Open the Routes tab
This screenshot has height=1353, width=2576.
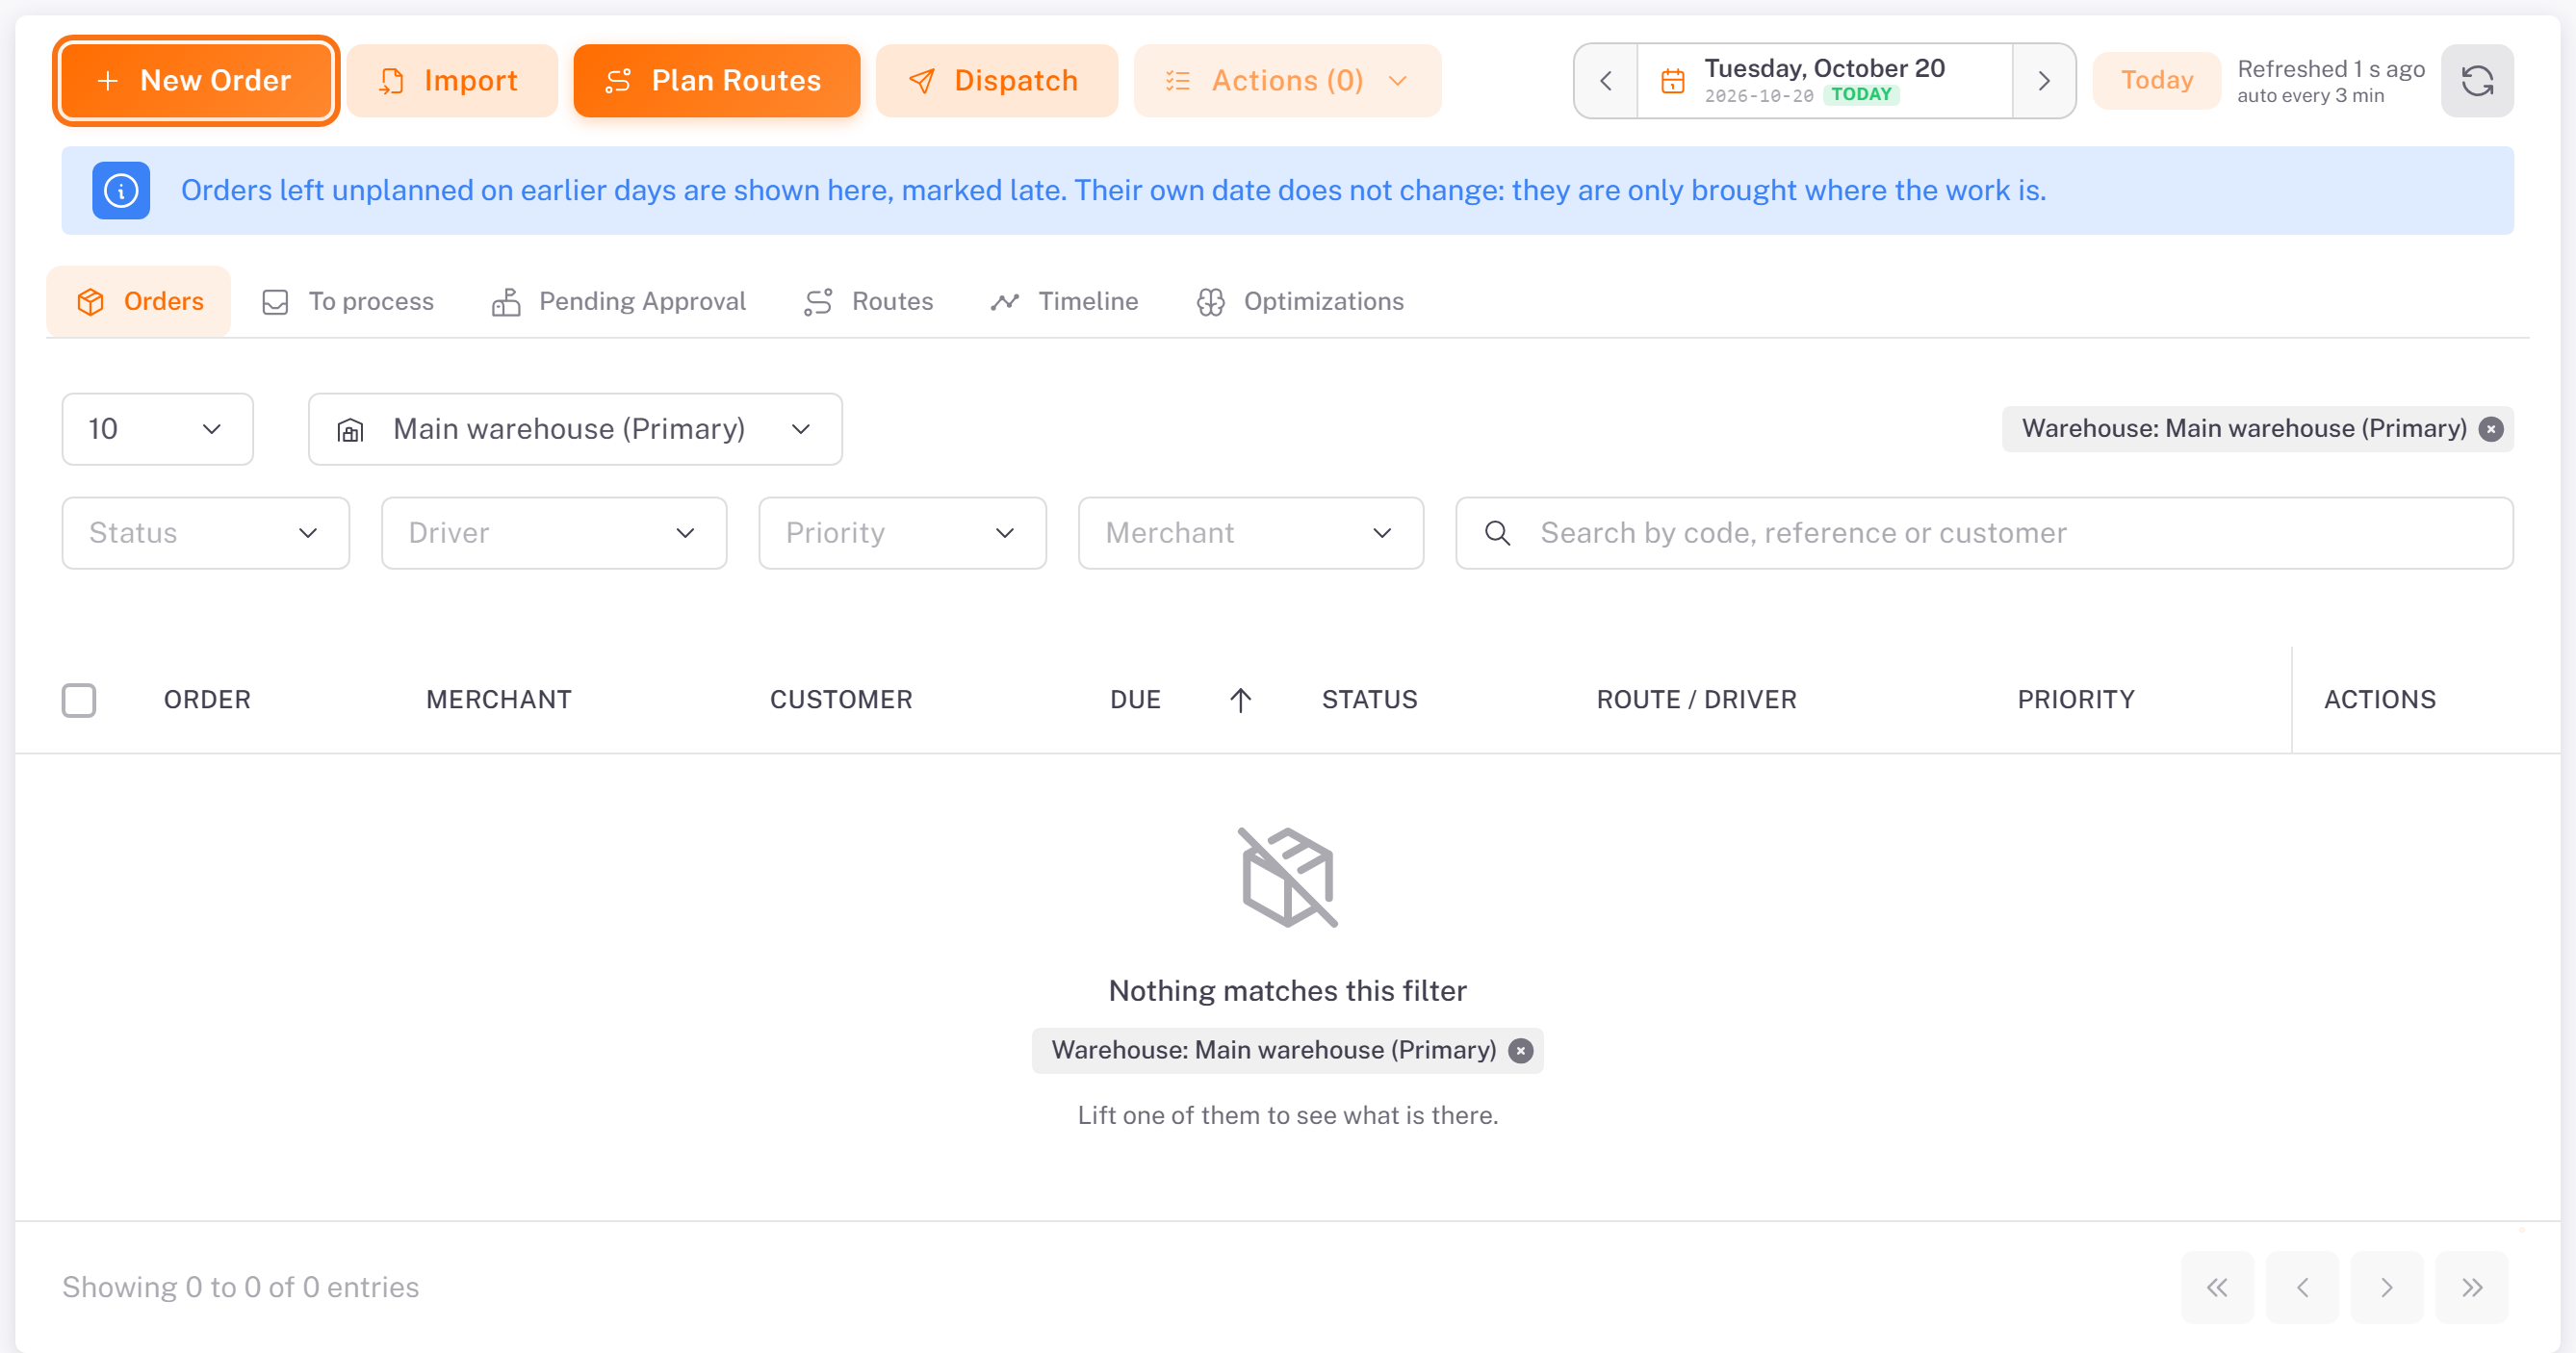point(868,301)
